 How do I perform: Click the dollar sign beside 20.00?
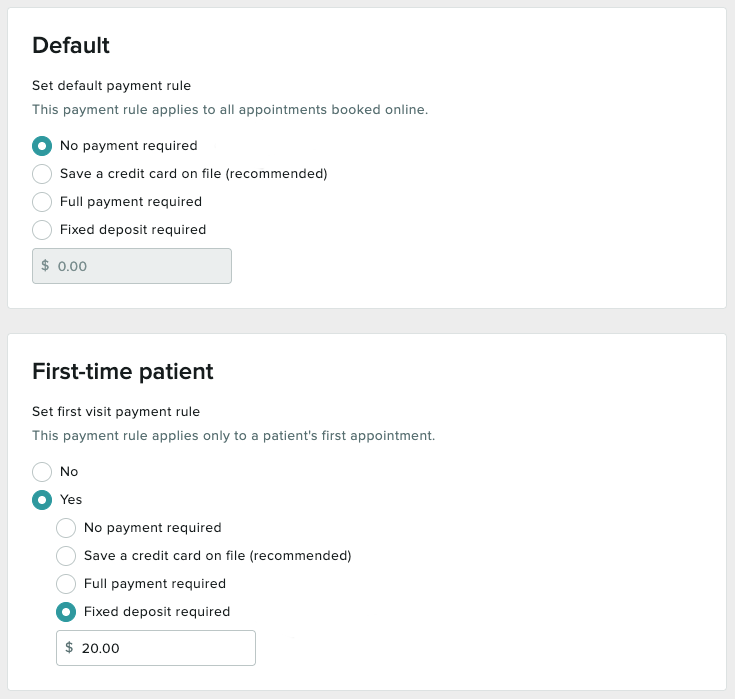(69, 648)
